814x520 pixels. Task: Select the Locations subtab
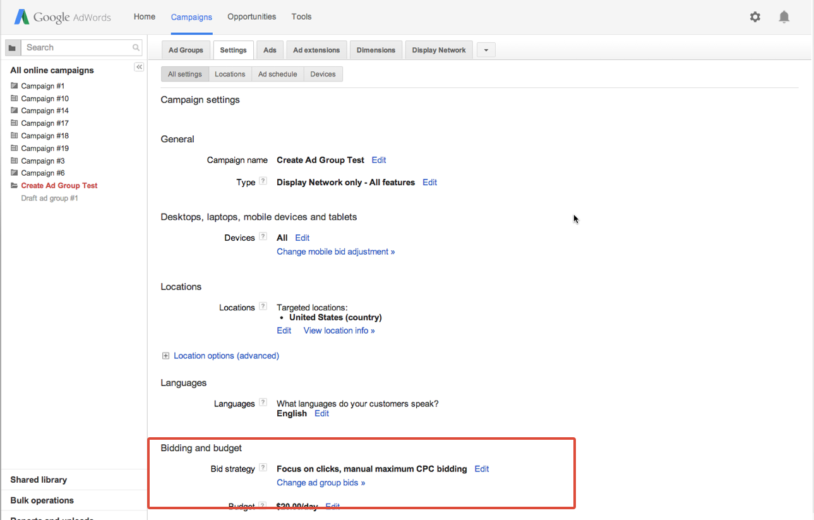click(x=230, y=74)
